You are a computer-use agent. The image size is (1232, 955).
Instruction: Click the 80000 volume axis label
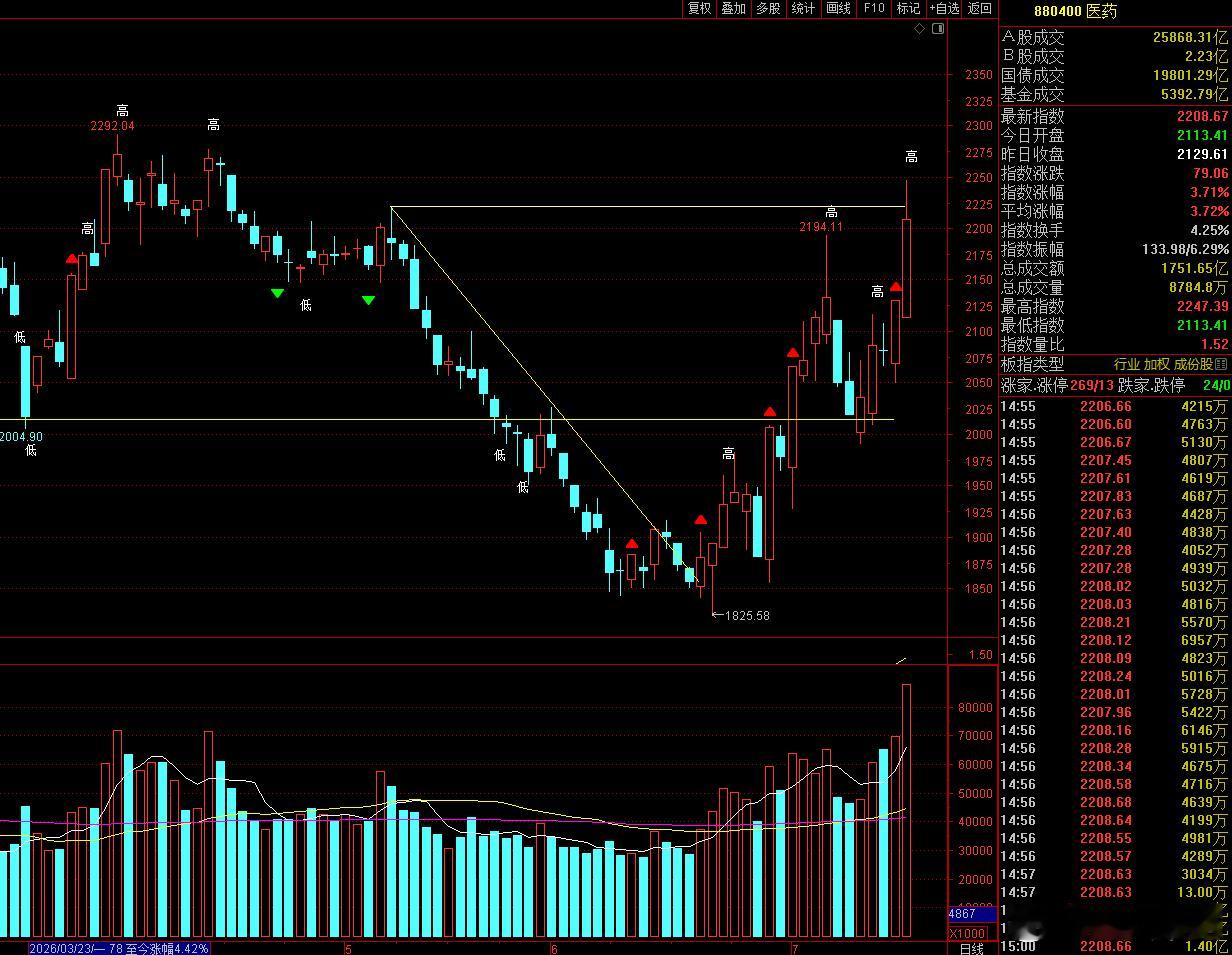click(976, 707)
